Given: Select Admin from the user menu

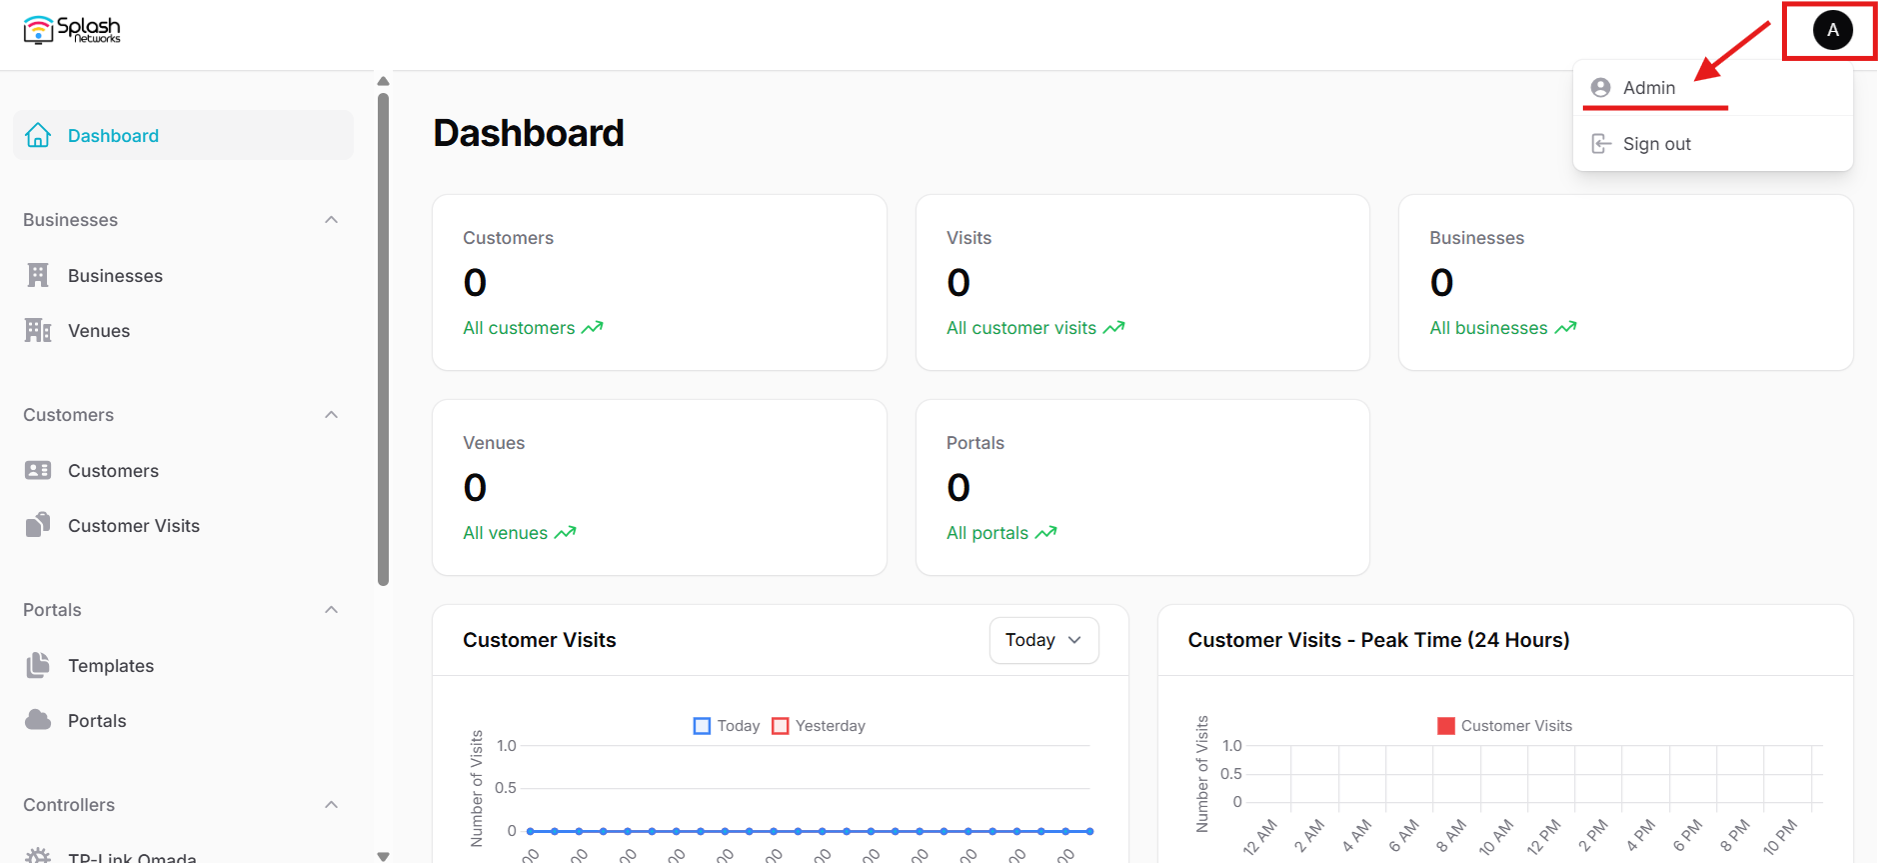Looking at the screenshot, I should pos(1648,88).
